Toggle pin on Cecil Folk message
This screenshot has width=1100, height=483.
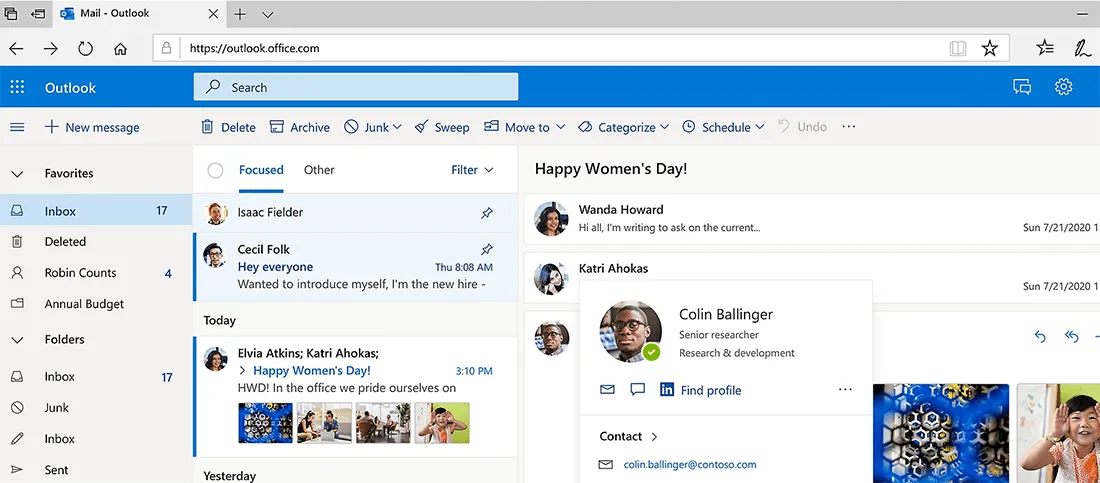click(x=487, y=249)
